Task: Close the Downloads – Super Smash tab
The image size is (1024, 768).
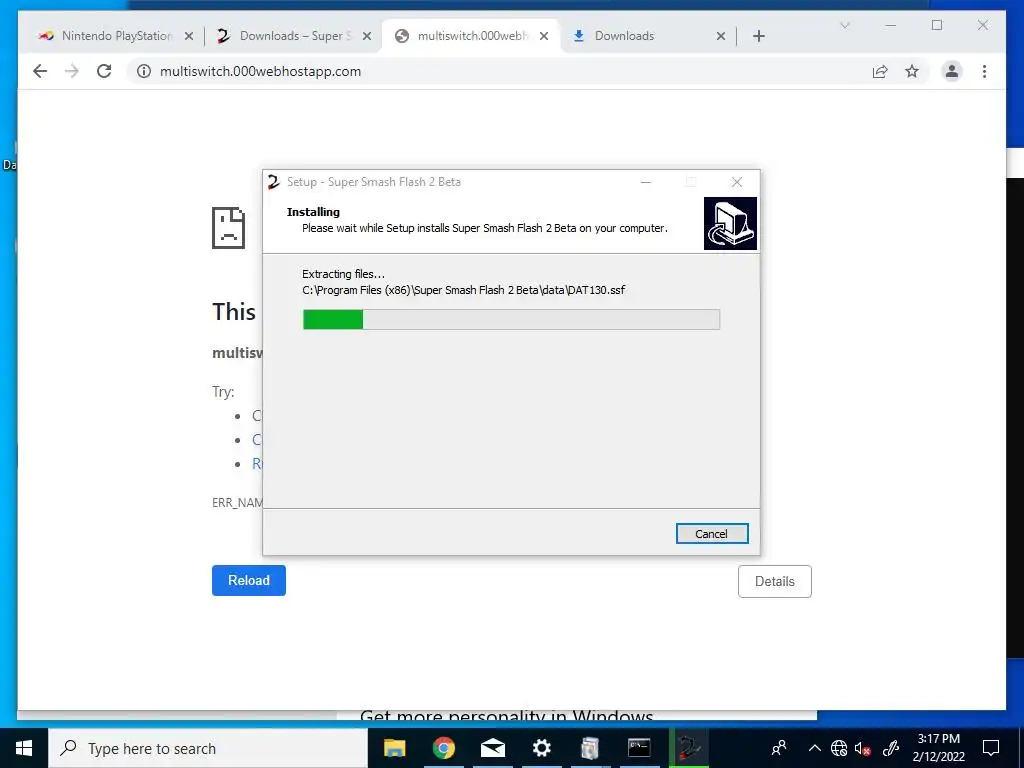Action: pos(367,36)
